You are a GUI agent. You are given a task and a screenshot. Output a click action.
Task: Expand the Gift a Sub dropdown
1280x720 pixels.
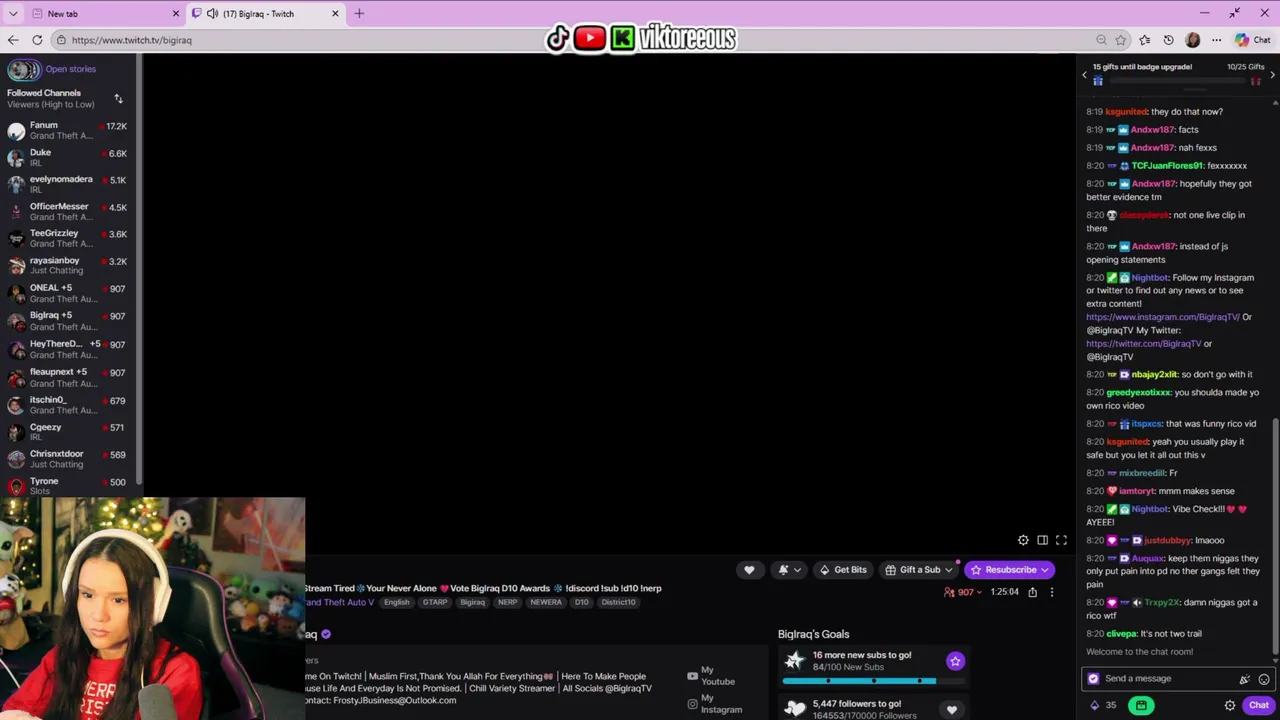(919, 569)
